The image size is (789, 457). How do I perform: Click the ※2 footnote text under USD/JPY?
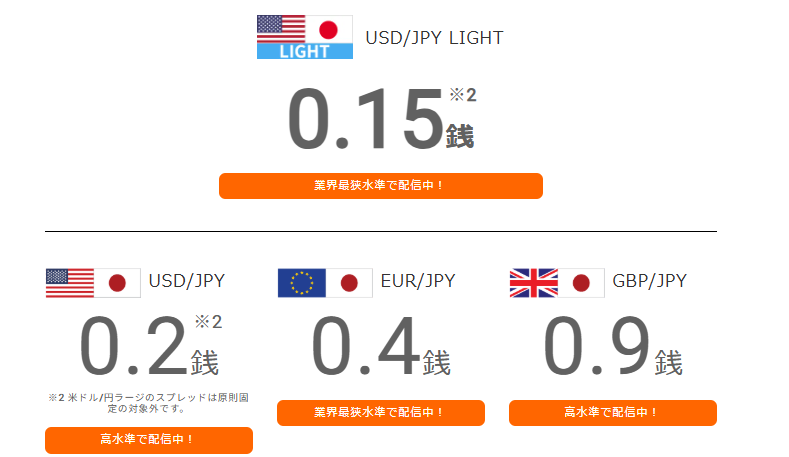(148, 403)
